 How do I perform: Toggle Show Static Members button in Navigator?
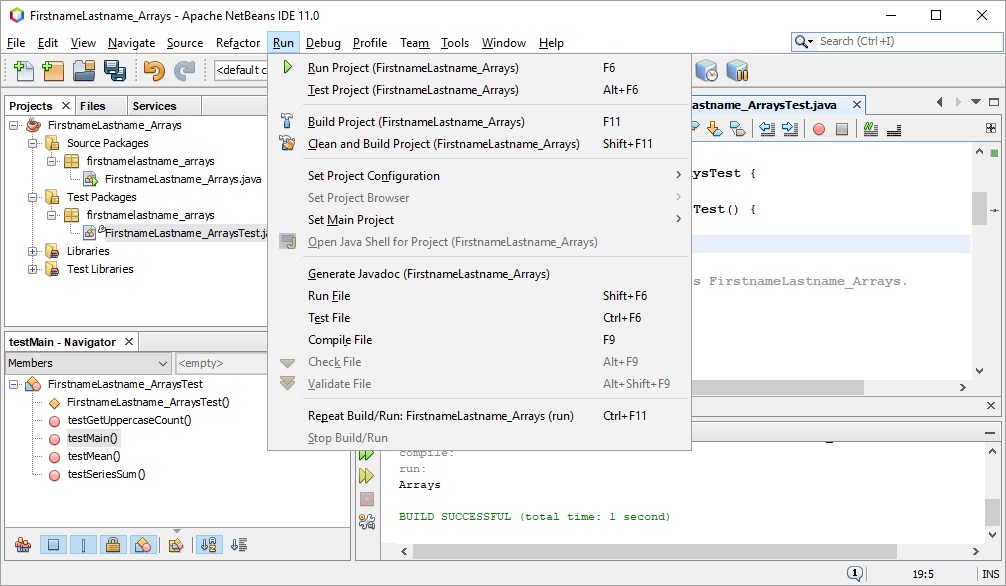point(83,545)
